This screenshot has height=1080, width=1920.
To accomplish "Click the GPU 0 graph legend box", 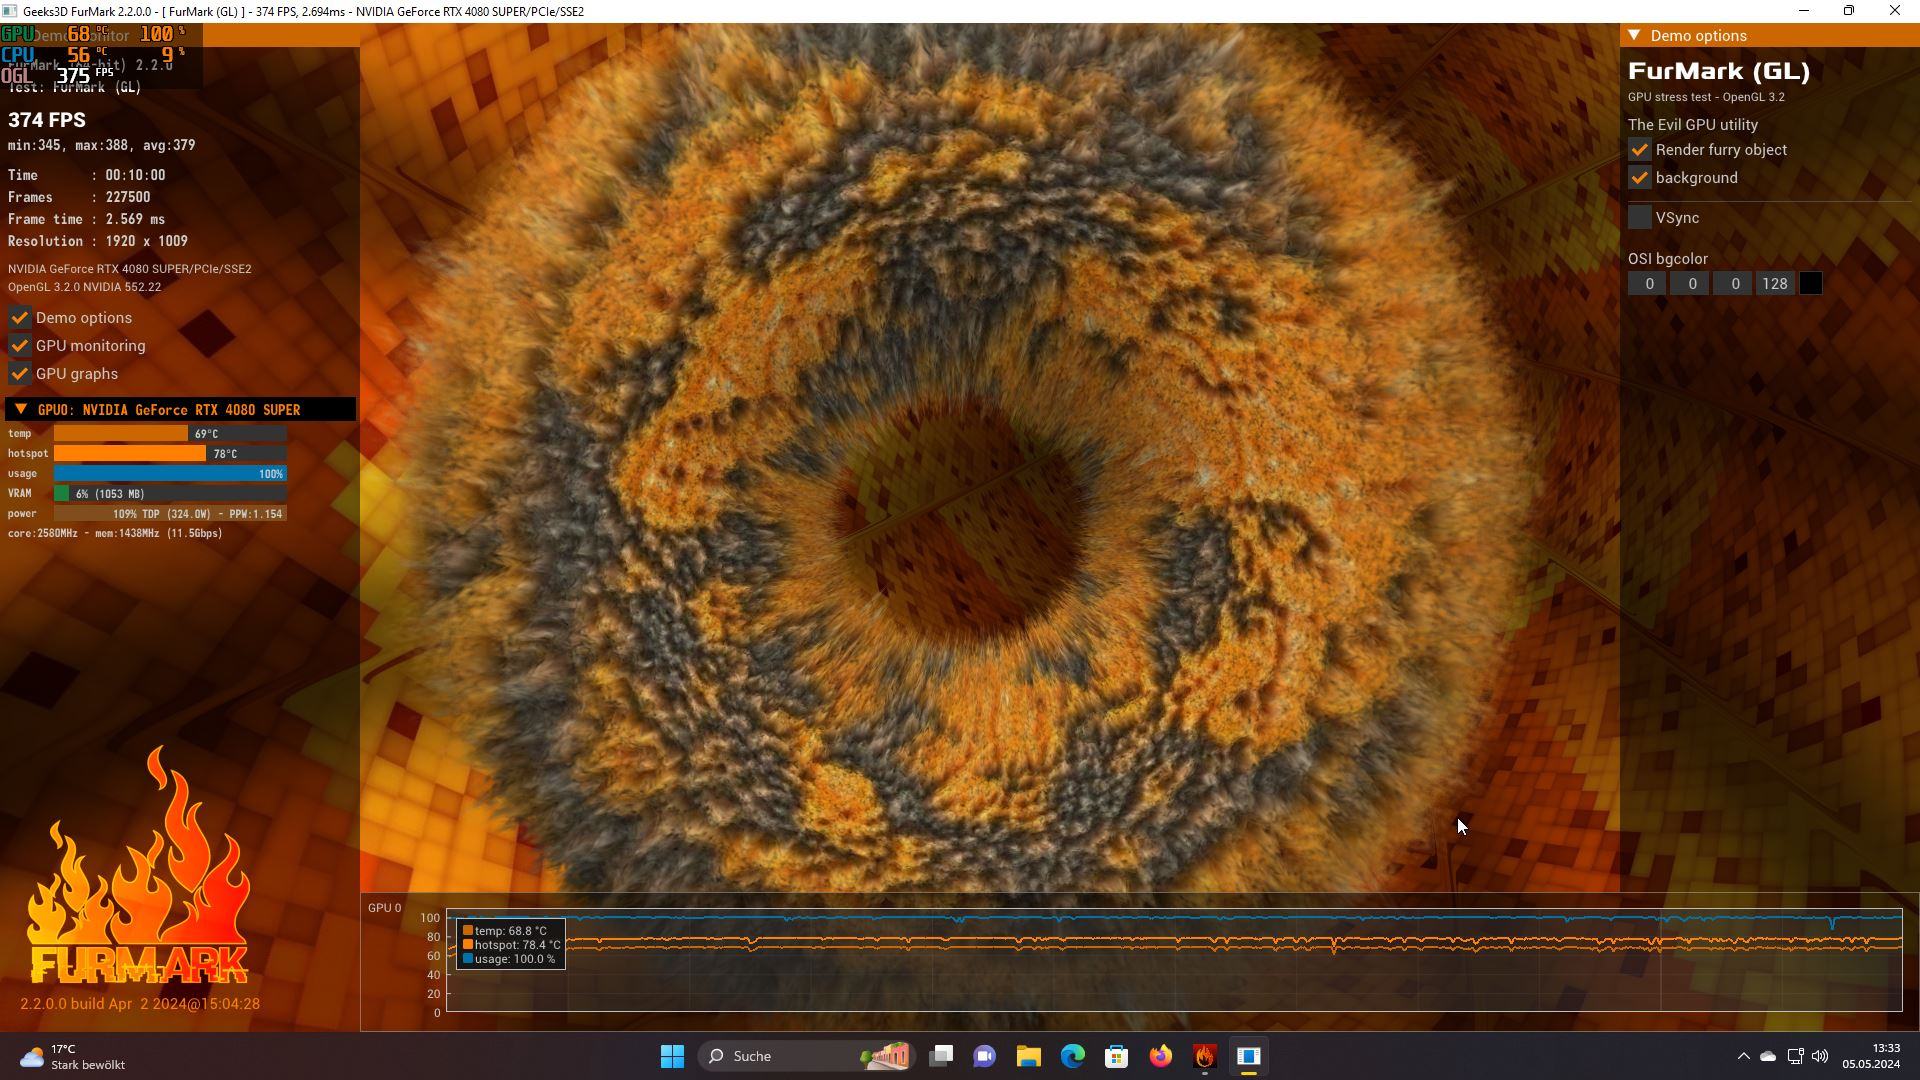I will tap(511, 944).
